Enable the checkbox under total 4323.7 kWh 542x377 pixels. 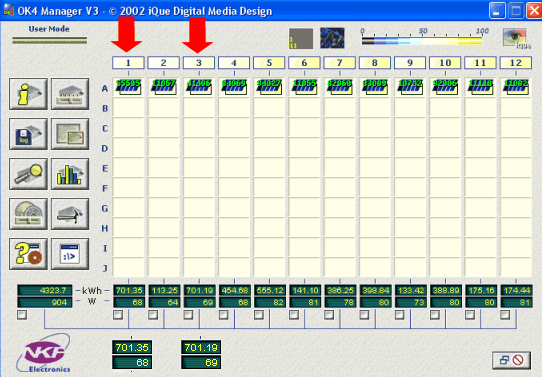pyautogui.click(x=22, y=314)
